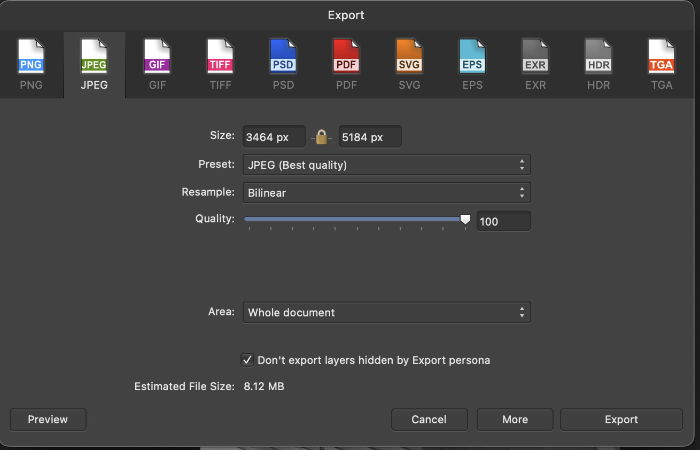The width and height of the screenshot is (700, 450).
Task: Switch to EXR export format
Action: click(535, 63)
